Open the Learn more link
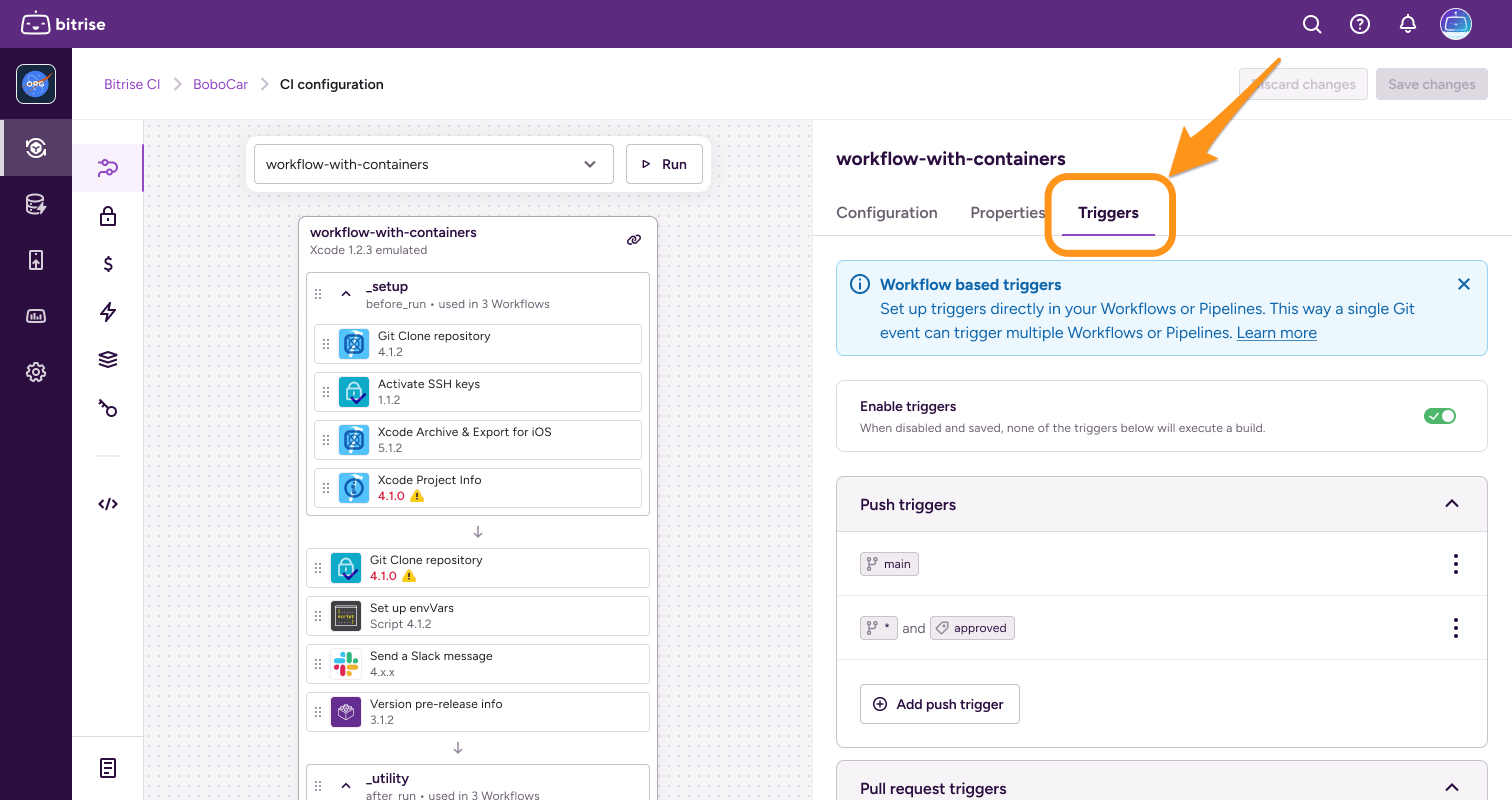1512x800 pixels. click(1277, 333)
